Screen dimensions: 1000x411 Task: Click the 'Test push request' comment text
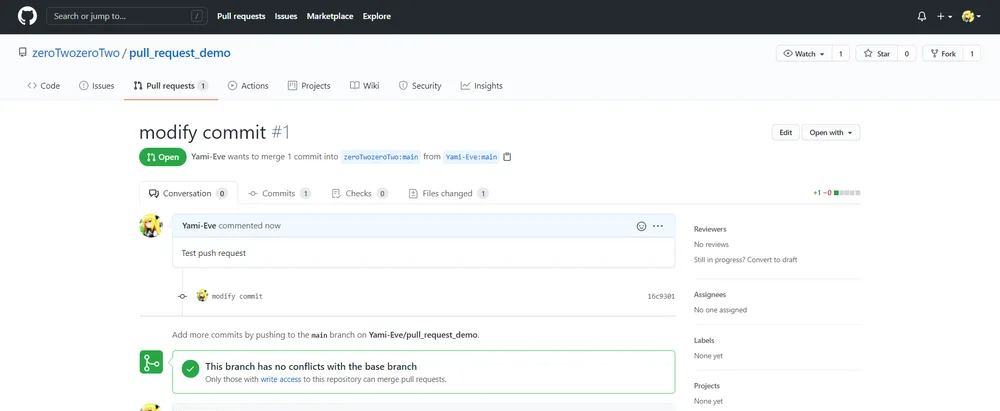[214, 253]
